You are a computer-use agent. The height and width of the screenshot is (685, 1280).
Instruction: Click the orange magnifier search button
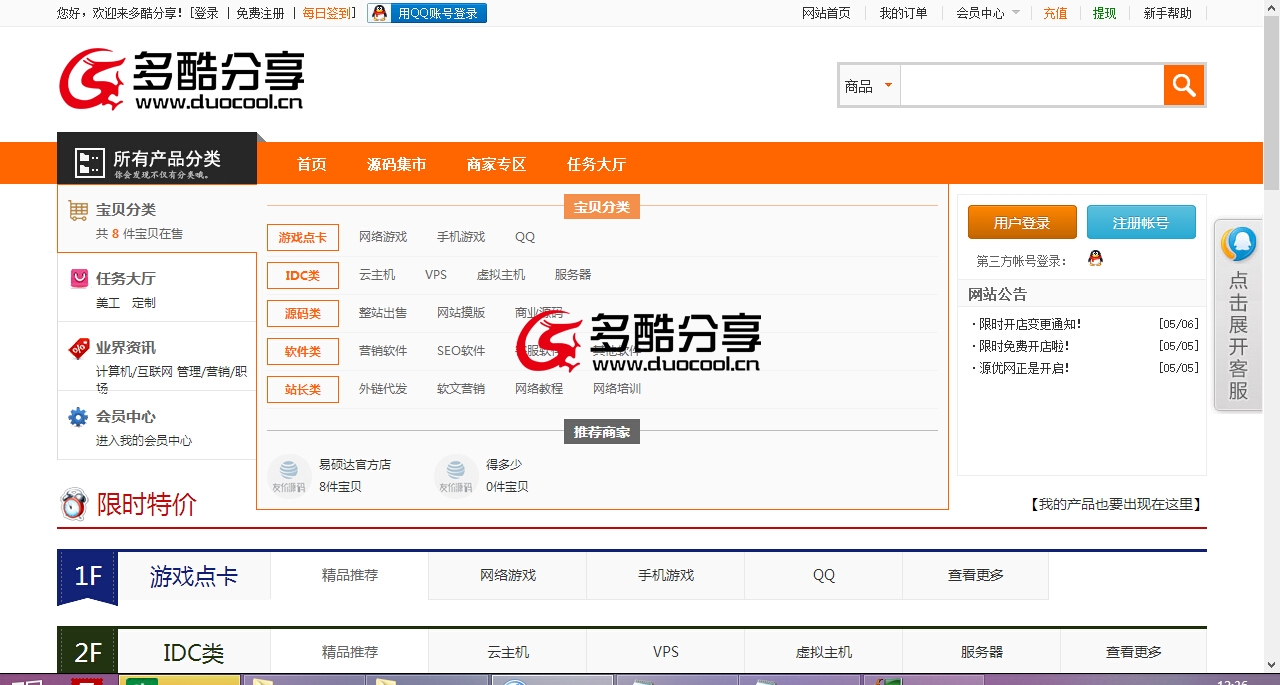[x=1184, y=85]
